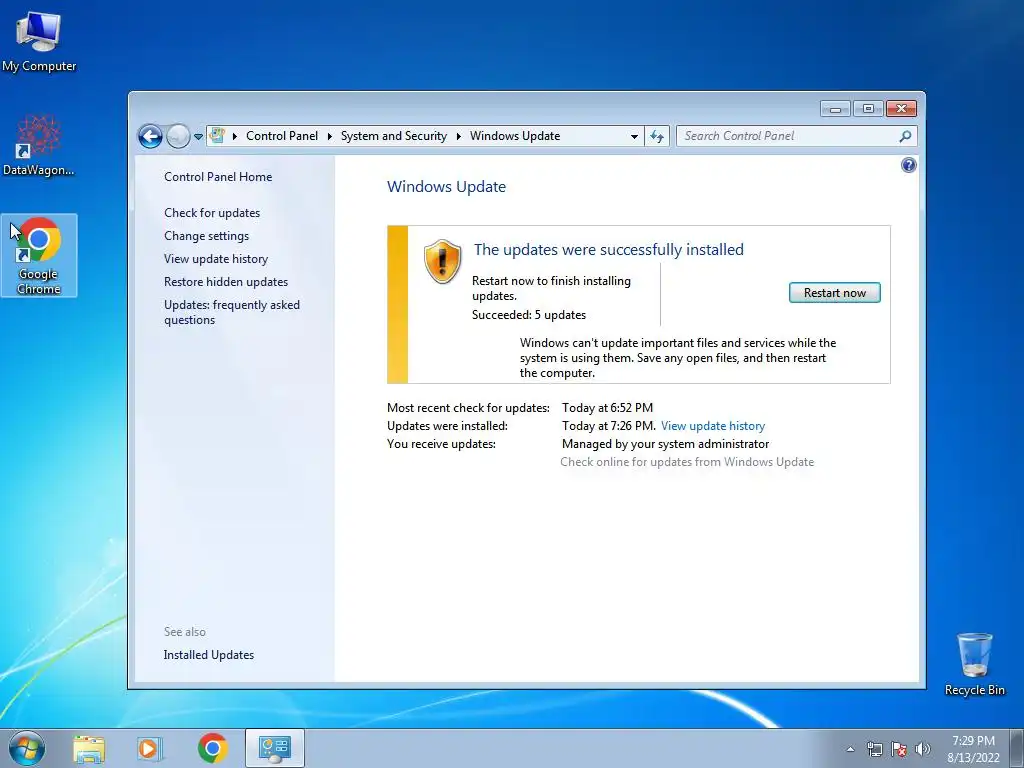Close the Windows Update window
Screen dimensions: 1024x768
[901, 108]
